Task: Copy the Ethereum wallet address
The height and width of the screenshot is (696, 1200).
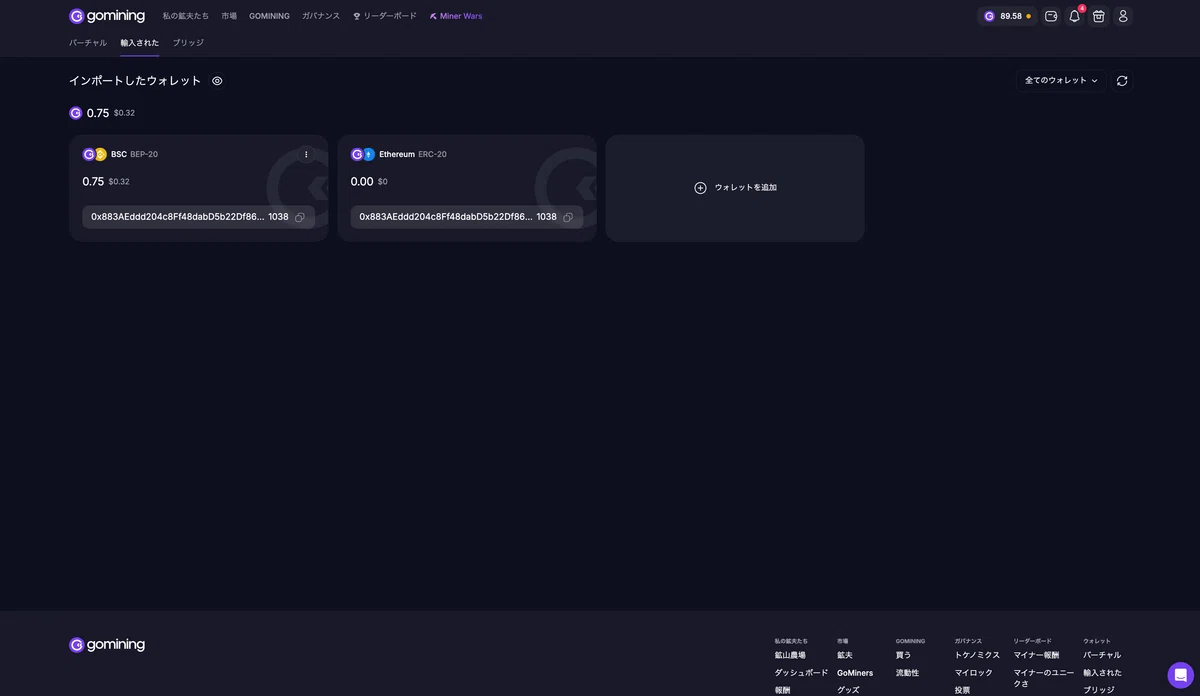Action: click(568, 217)
